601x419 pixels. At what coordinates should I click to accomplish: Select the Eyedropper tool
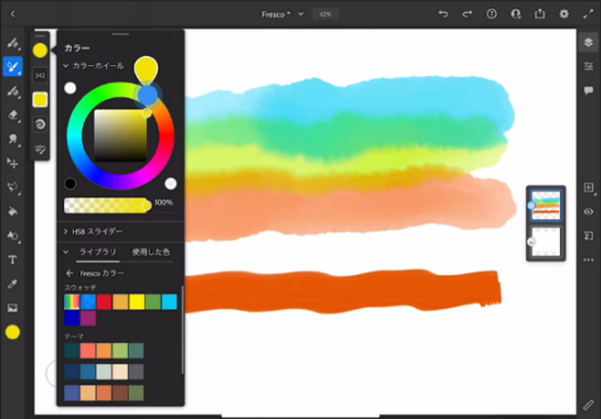coord(13,284)
